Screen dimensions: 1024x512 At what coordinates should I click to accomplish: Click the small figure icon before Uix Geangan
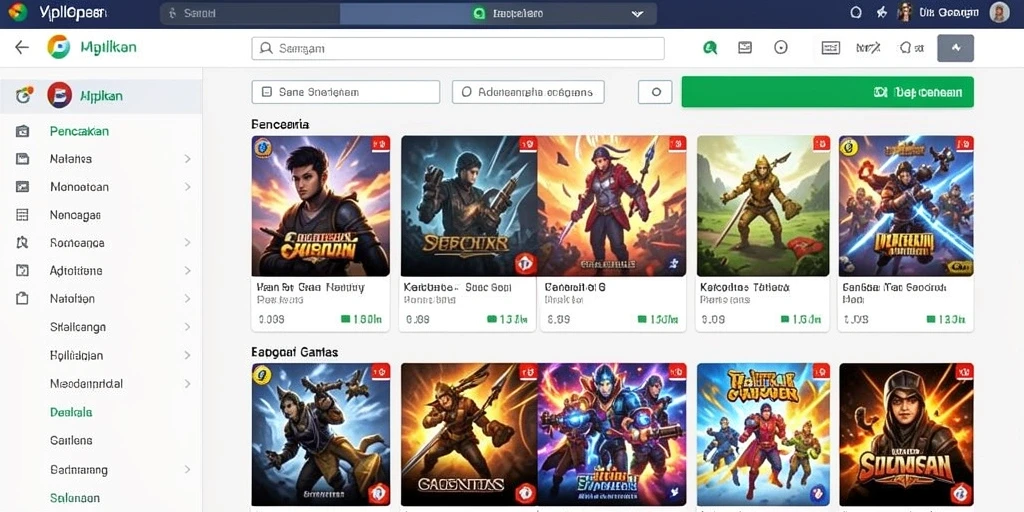(904, 12)
